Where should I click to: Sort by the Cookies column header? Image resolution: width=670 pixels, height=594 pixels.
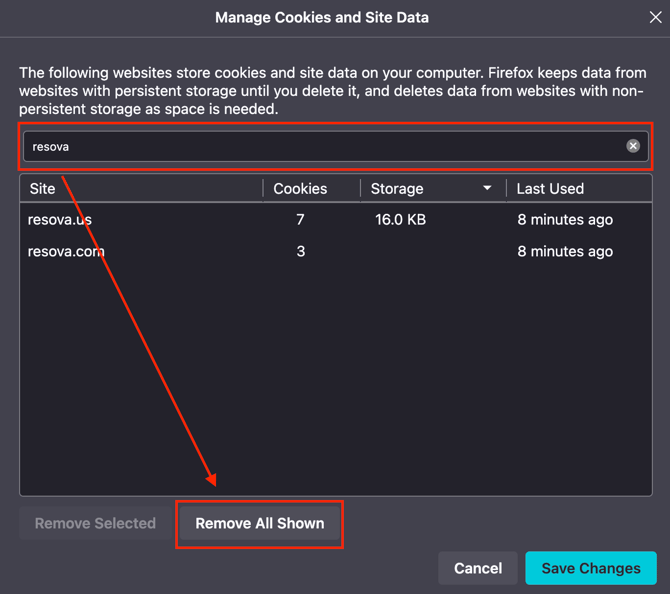(x=311, y=188)
